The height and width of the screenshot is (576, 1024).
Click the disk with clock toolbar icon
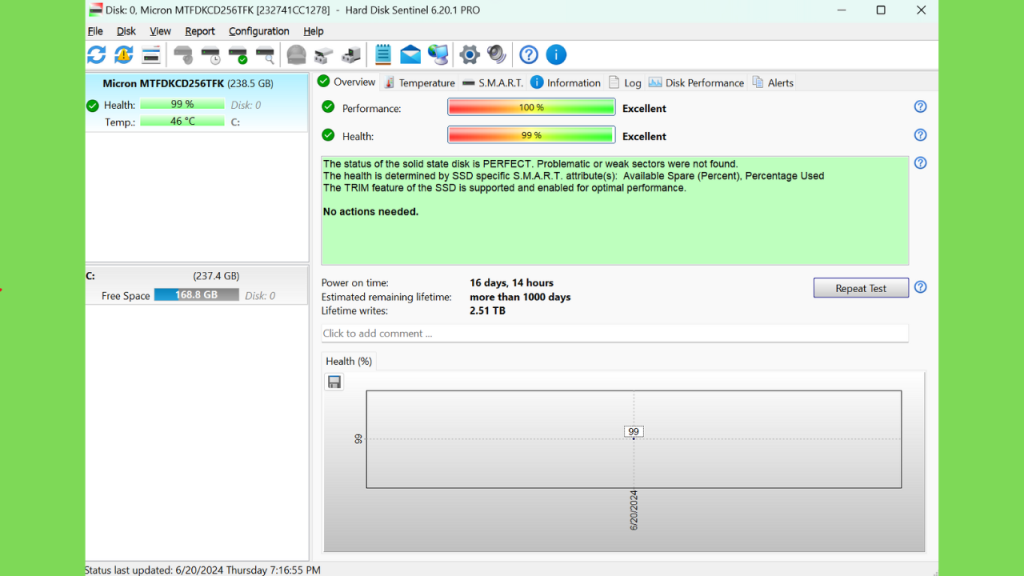click(x=211, y=55)
